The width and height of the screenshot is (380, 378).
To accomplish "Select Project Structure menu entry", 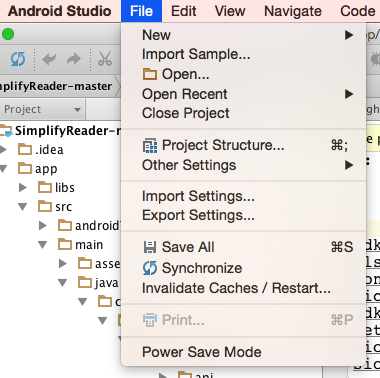I will point(244,145).
